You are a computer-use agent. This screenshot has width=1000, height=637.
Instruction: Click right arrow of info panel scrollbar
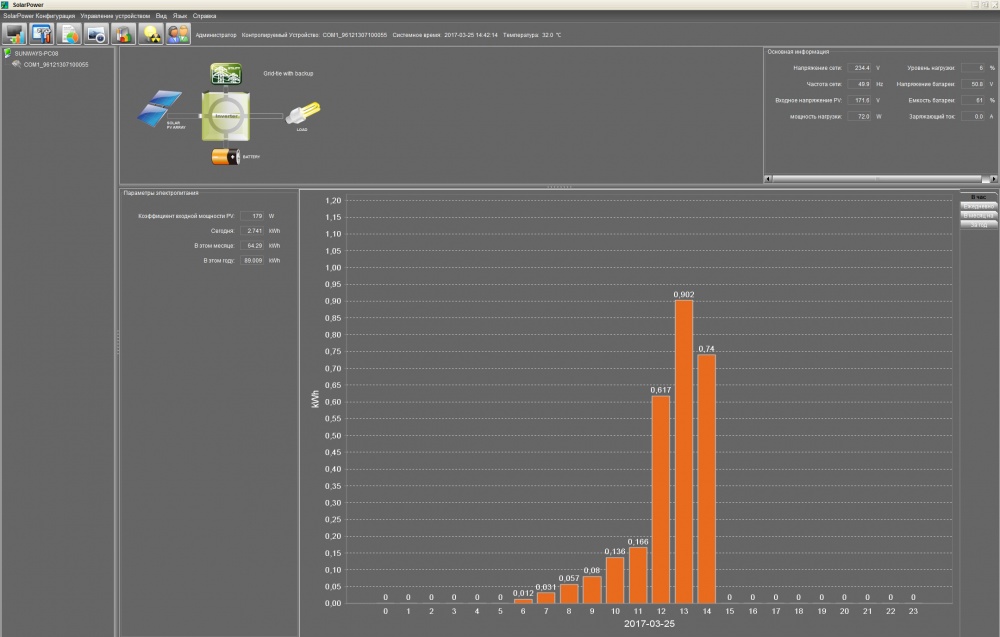click(x=992, y=179)
